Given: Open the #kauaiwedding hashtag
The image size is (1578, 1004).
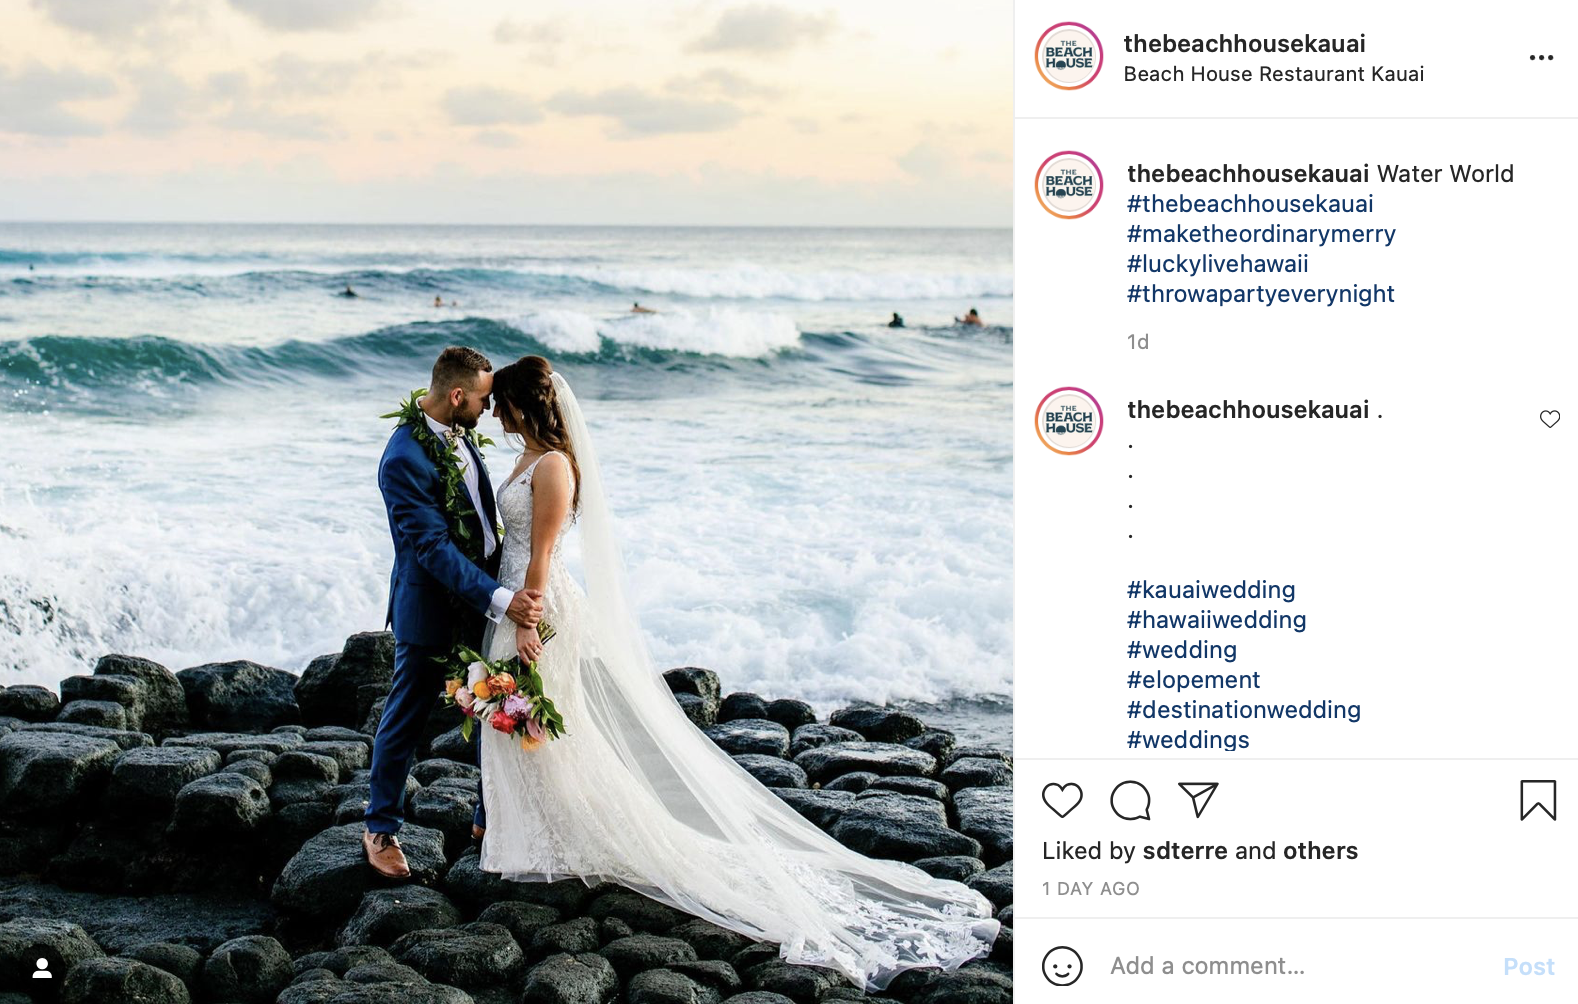Looking at the screenshot, I should point(1211,590).
